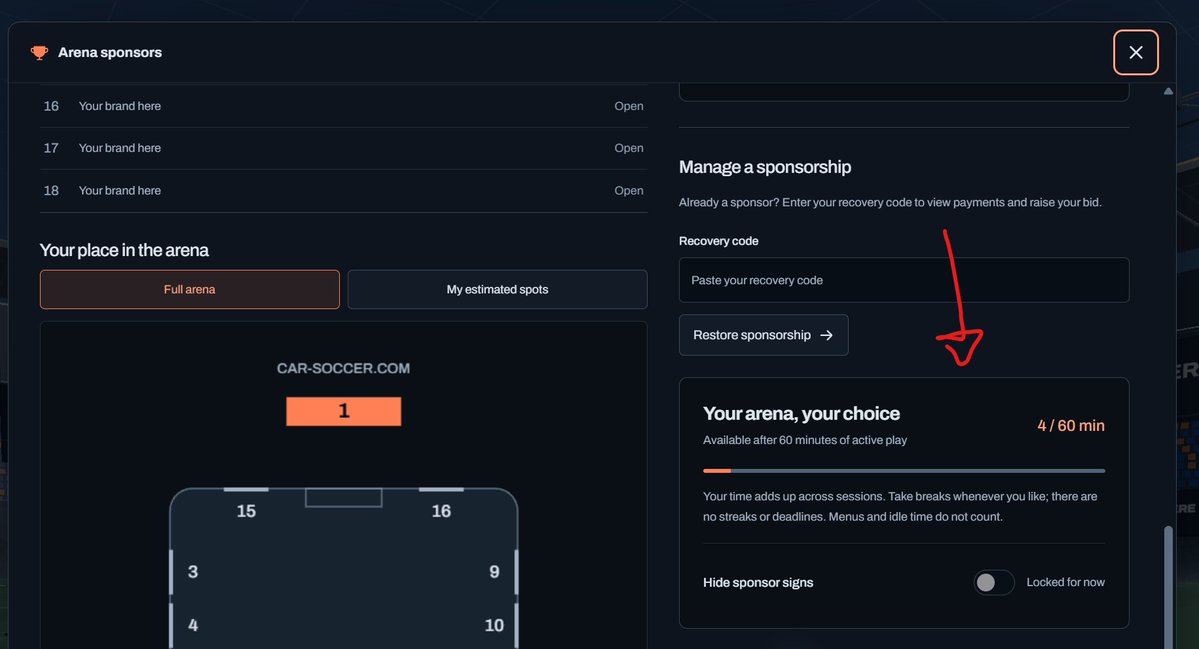Select the Full arena tab

tap(190, 290)
